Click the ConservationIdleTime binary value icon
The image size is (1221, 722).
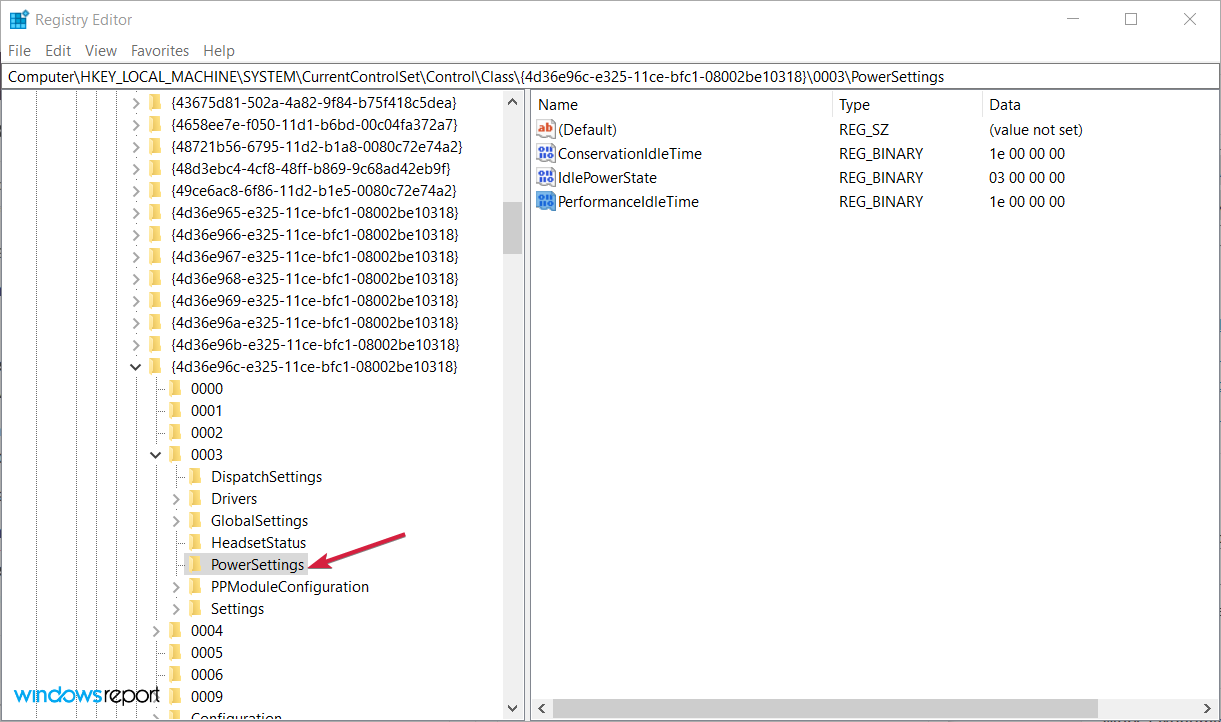click(546, 153)
